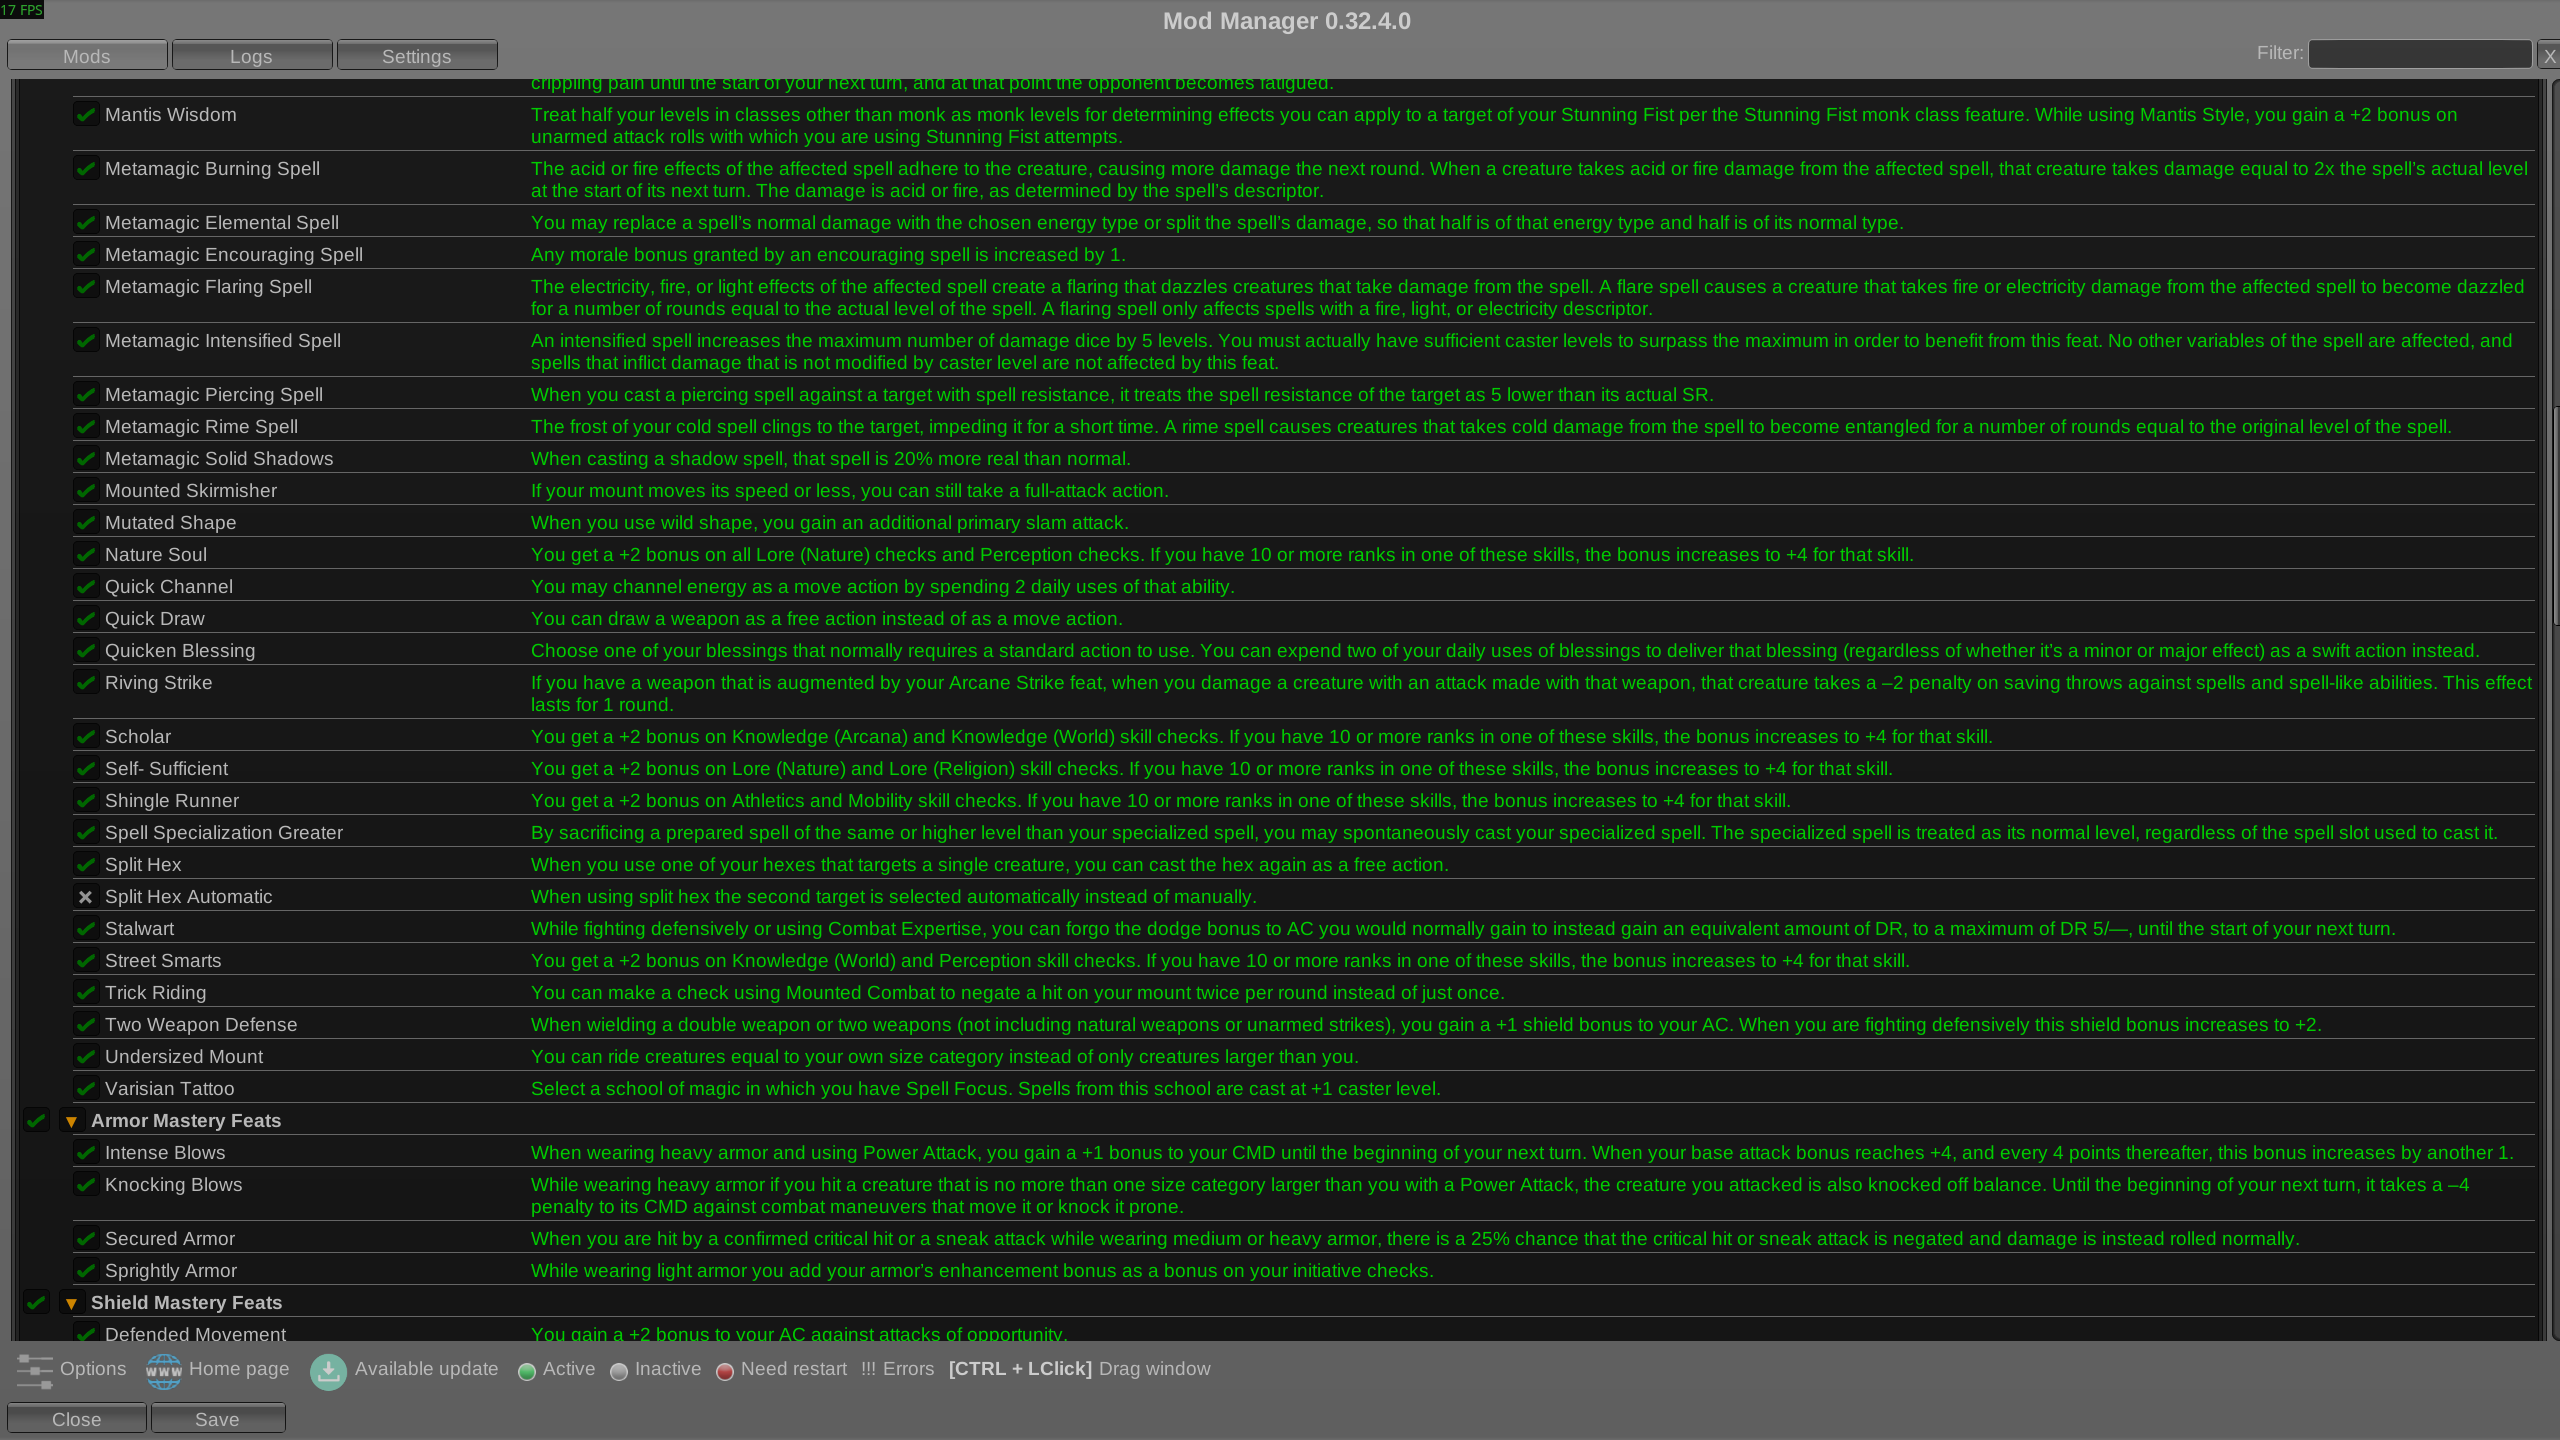Toggle the Metamagic Solid Shadows checkbox
The height and width of the screenshot is (1440, 2560).
tap(86, 459)
